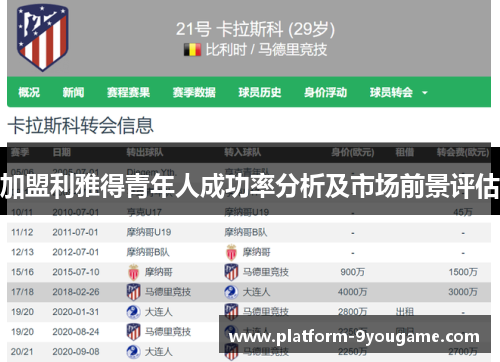Go to the 球员历史 tab

[x=260, y=92]
